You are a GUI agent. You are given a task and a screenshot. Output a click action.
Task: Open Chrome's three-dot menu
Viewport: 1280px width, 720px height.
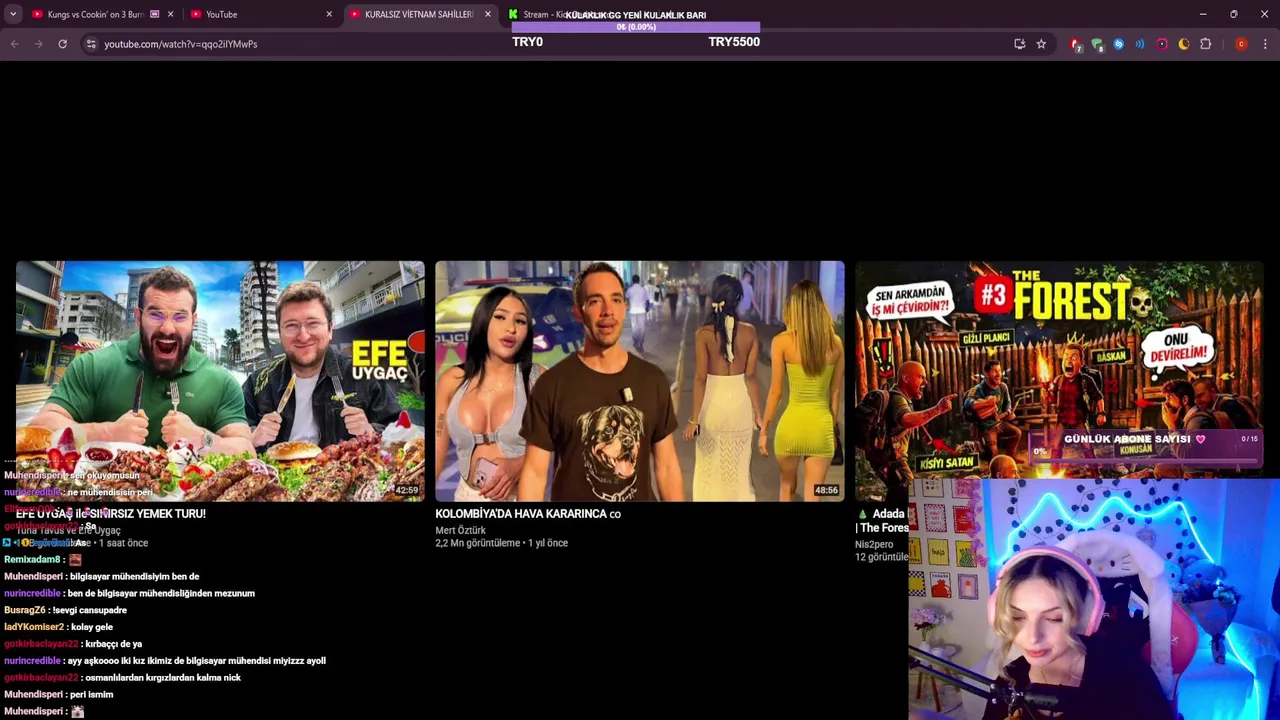[1265, 44]
